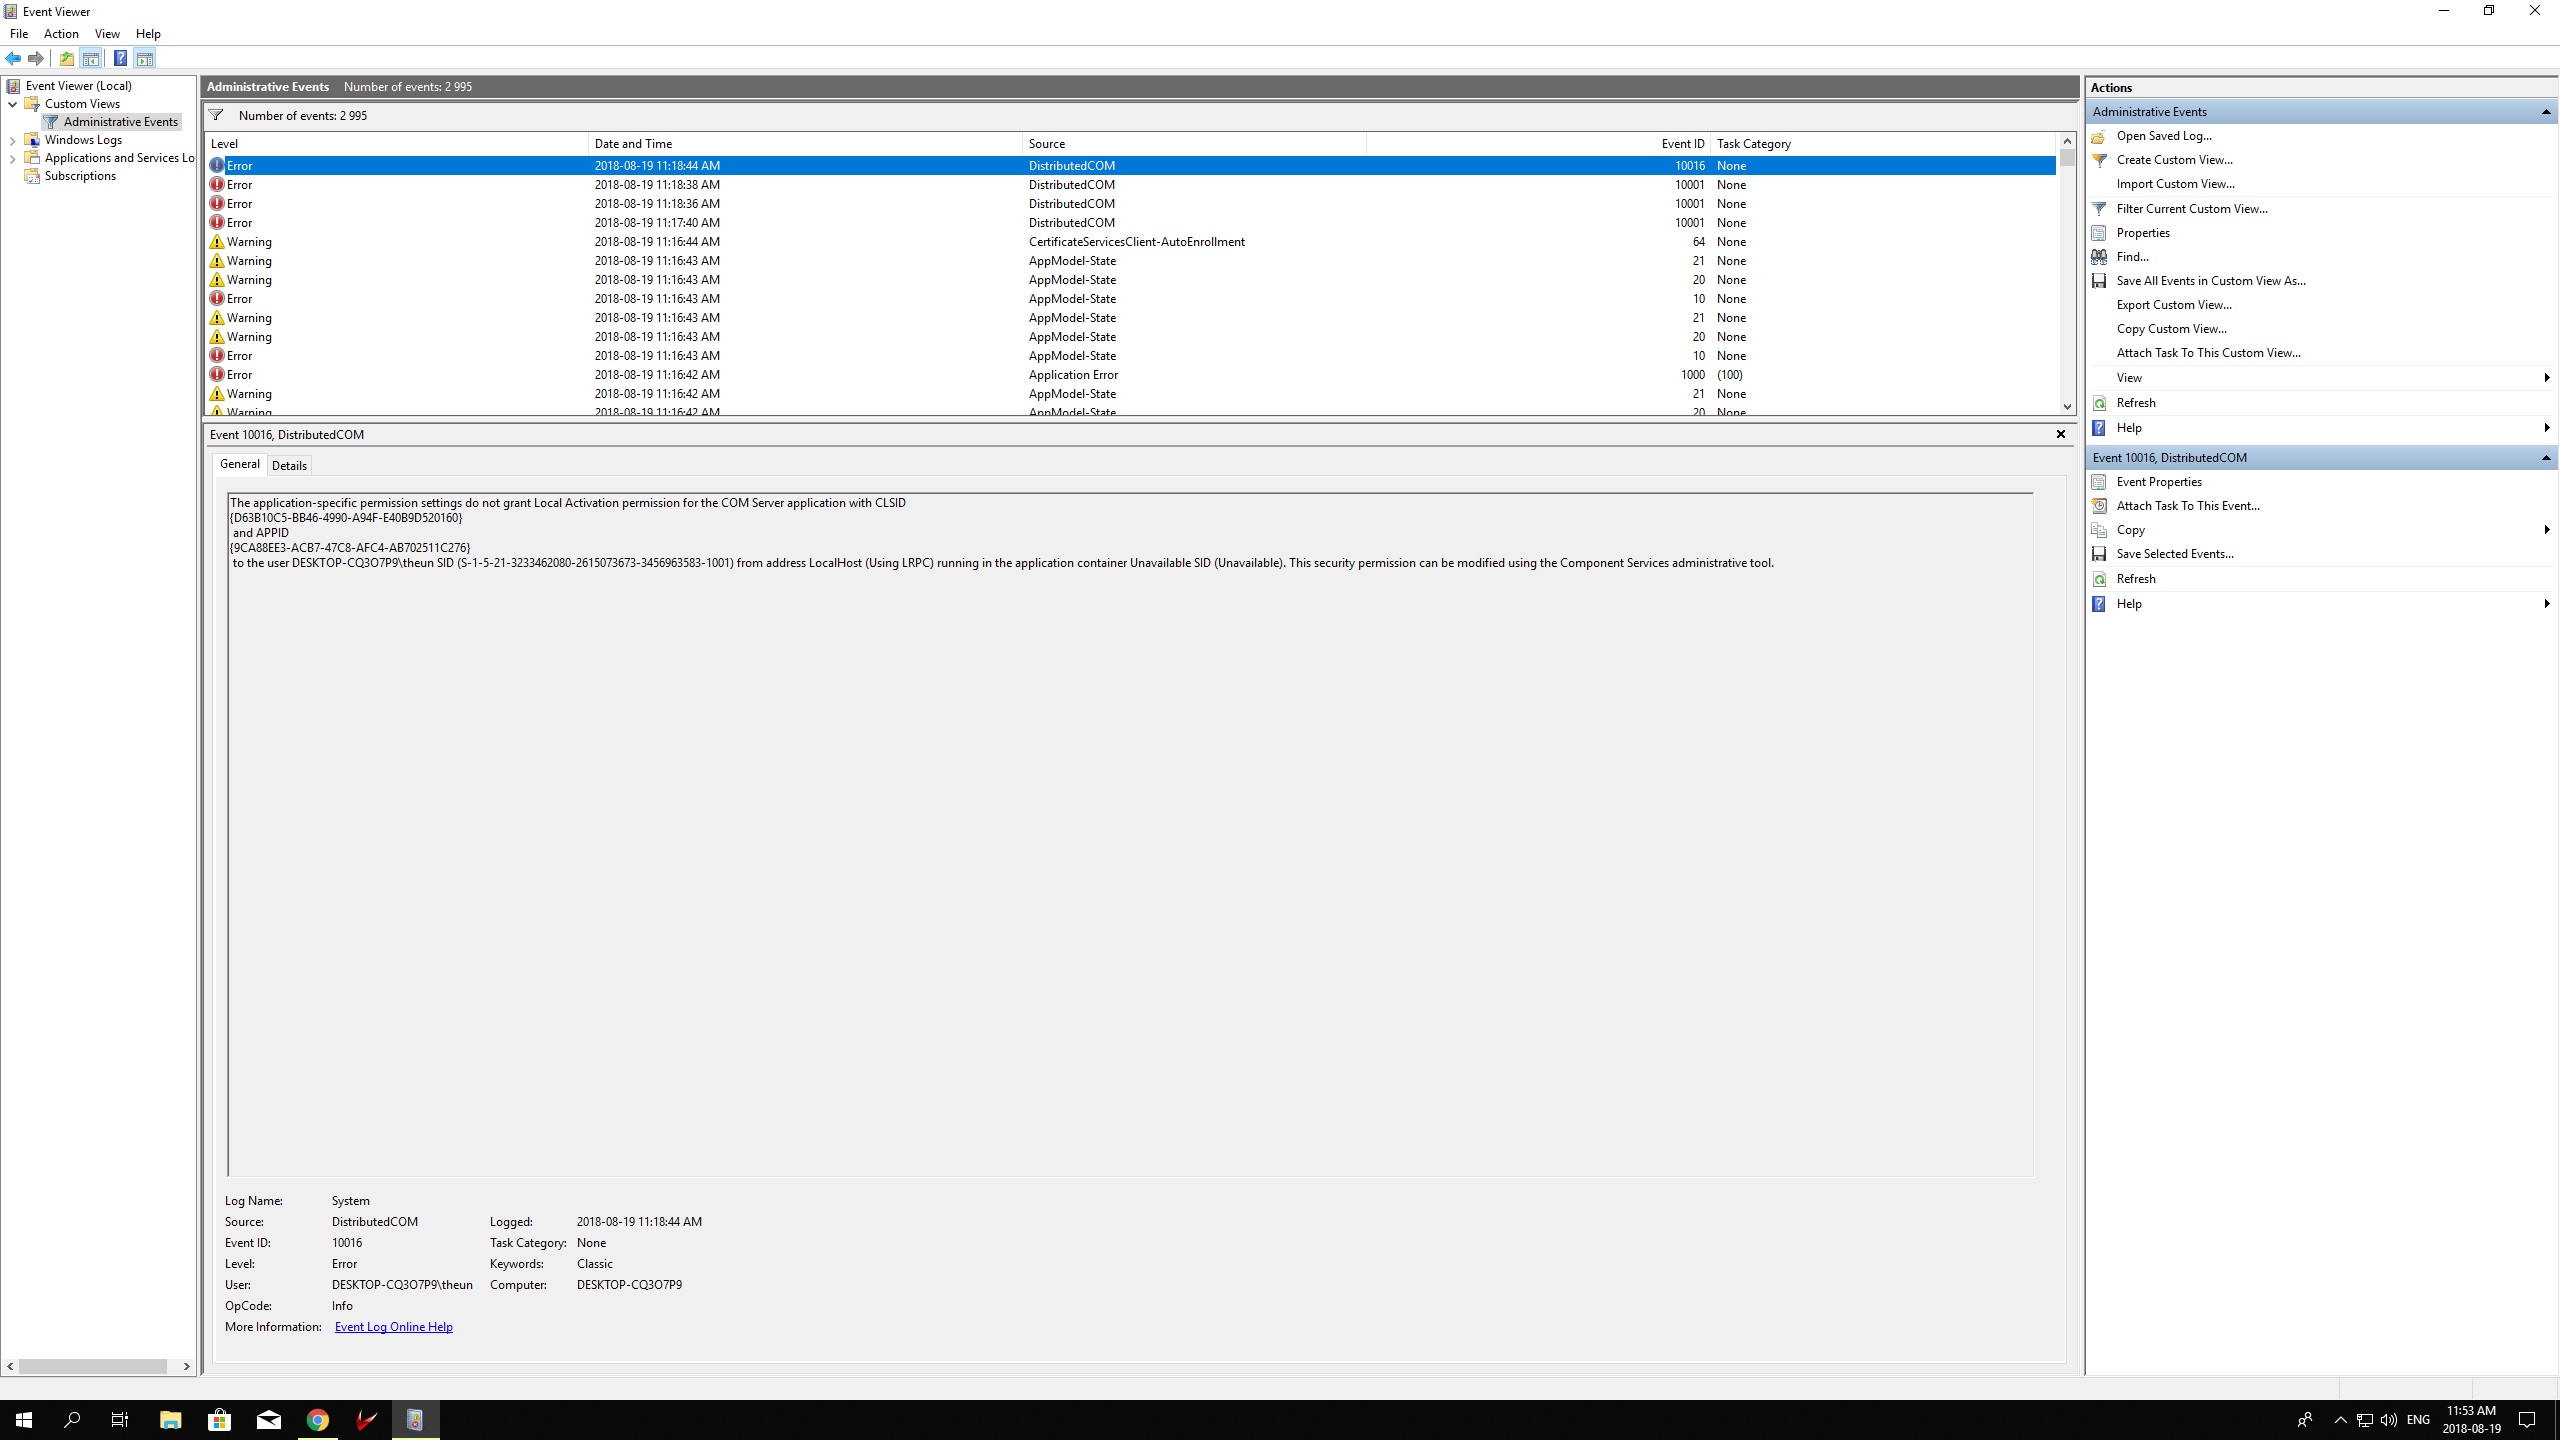This screenshot has width=2560, height=1440.
Task: Click Import Custom View action
Action: pyautogui.click(x=2175, y=184)
